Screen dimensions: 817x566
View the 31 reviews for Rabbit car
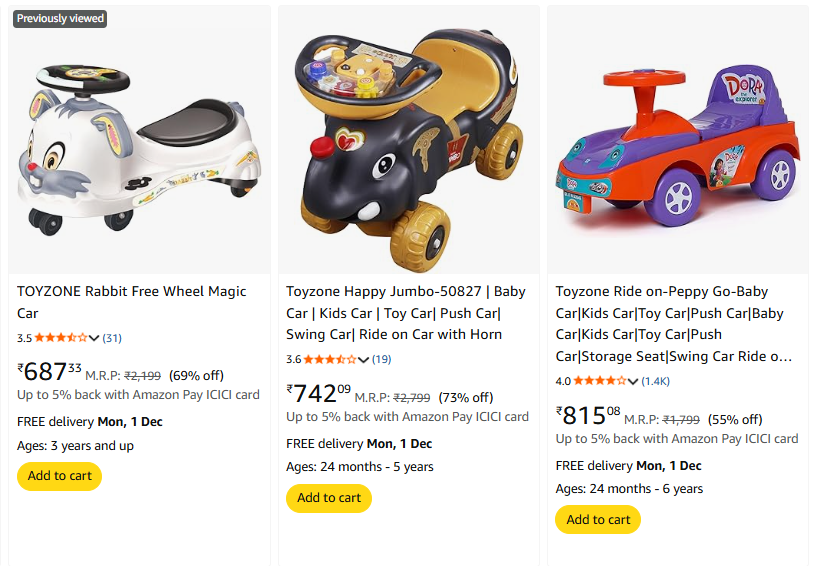(112, 338)
